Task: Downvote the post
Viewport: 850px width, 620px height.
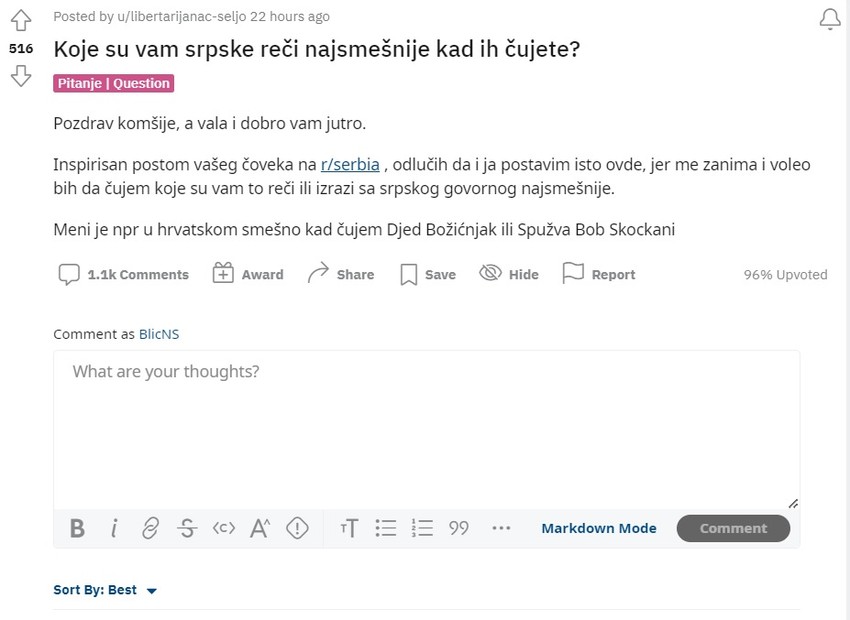Action: pyautogui.click(x=20, y=75)
